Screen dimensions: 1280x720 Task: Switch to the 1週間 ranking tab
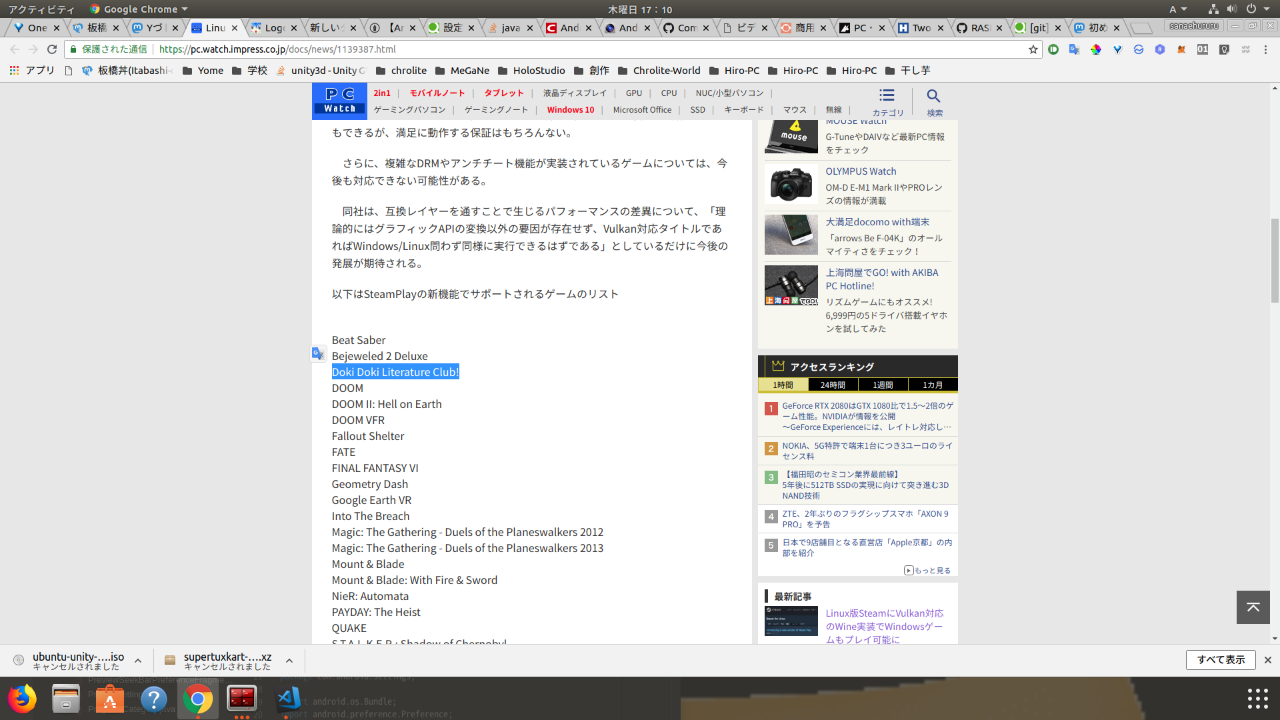click(x=883, y=385)
